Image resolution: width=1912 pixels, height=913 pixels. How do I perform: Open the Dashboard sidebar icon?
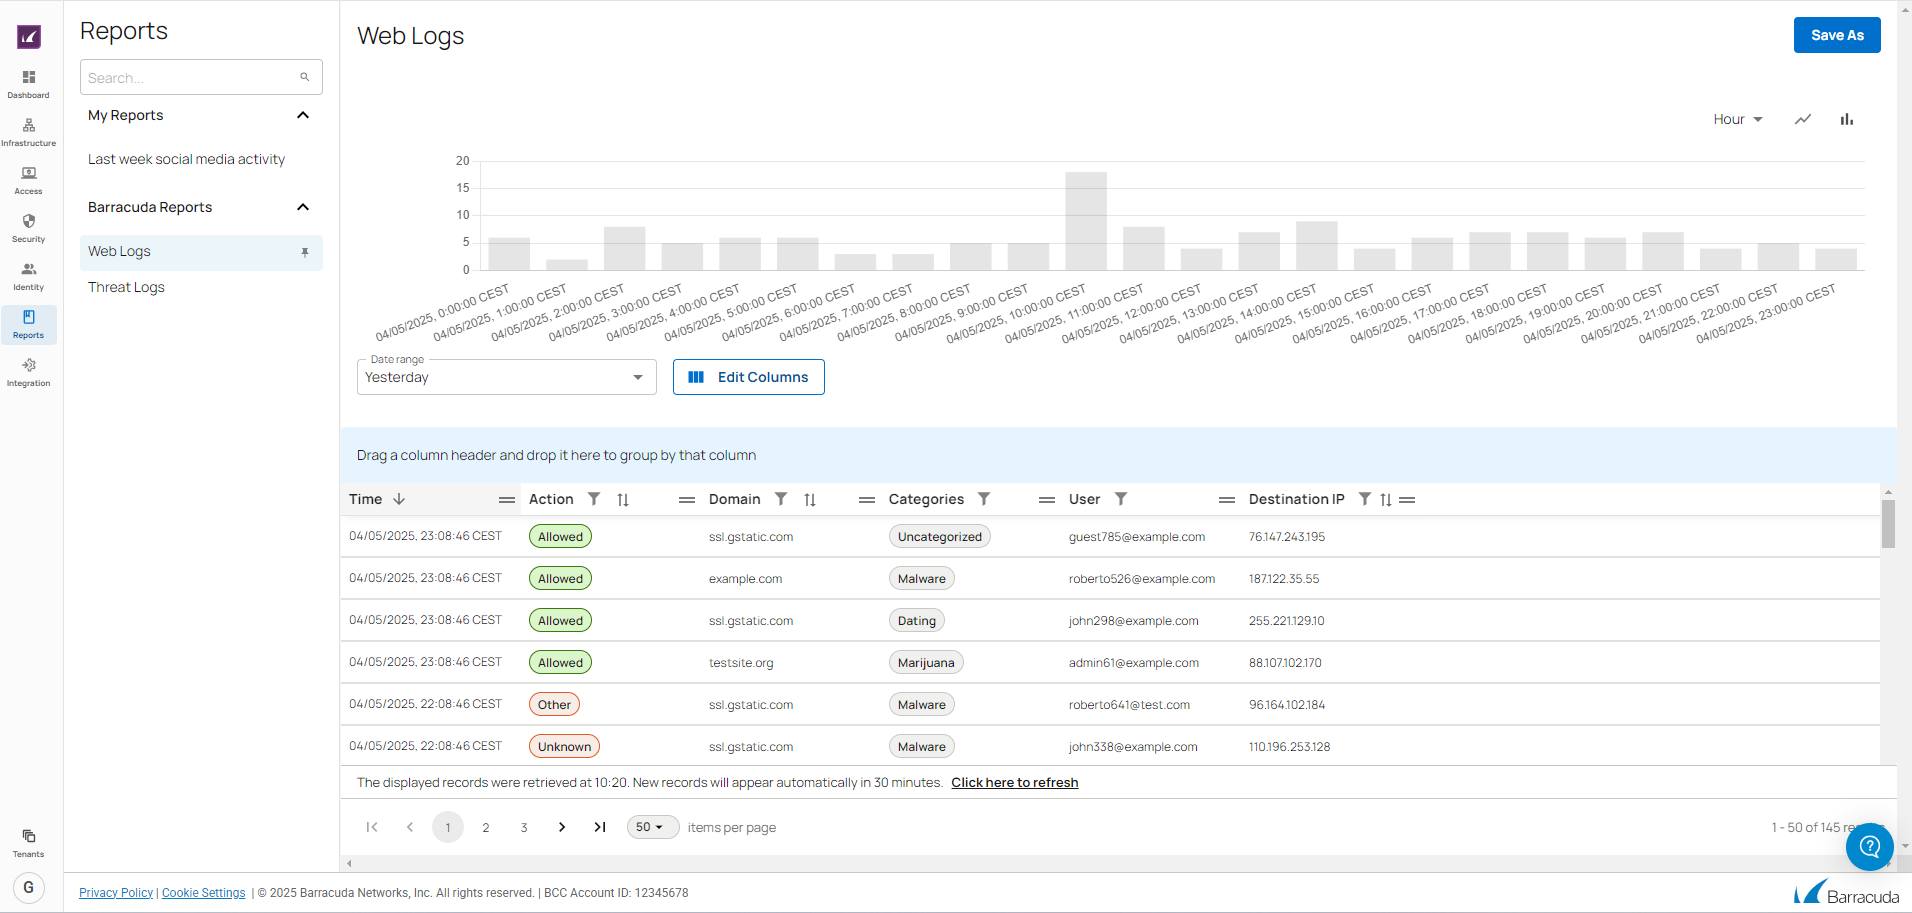pos(29,83)
